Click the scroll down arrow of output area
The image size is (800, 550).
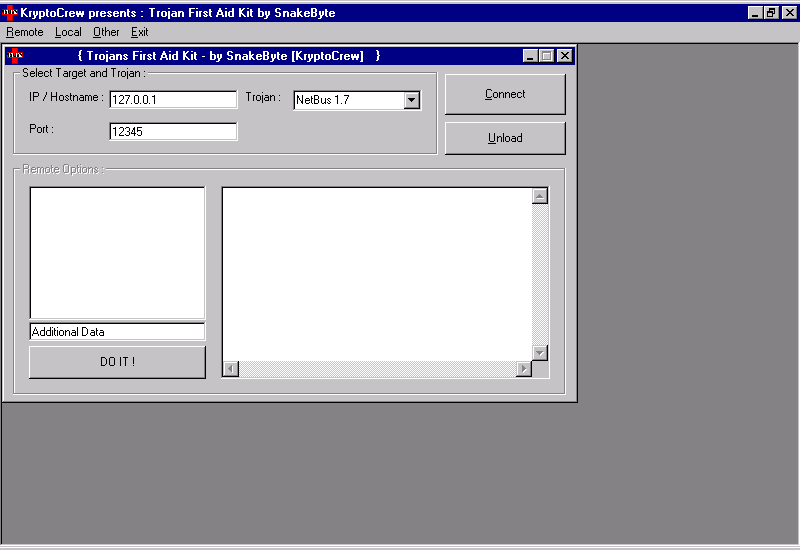(x=540, y=352)
